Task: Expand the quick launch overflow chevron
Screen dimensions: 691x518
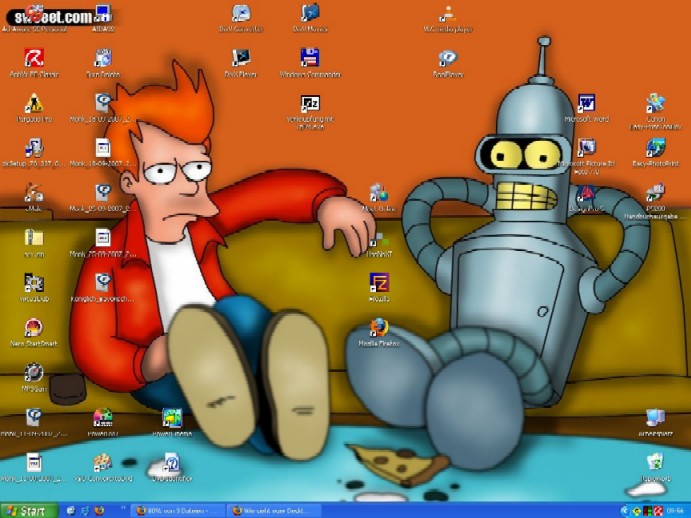Action: (x=123, y=509)
